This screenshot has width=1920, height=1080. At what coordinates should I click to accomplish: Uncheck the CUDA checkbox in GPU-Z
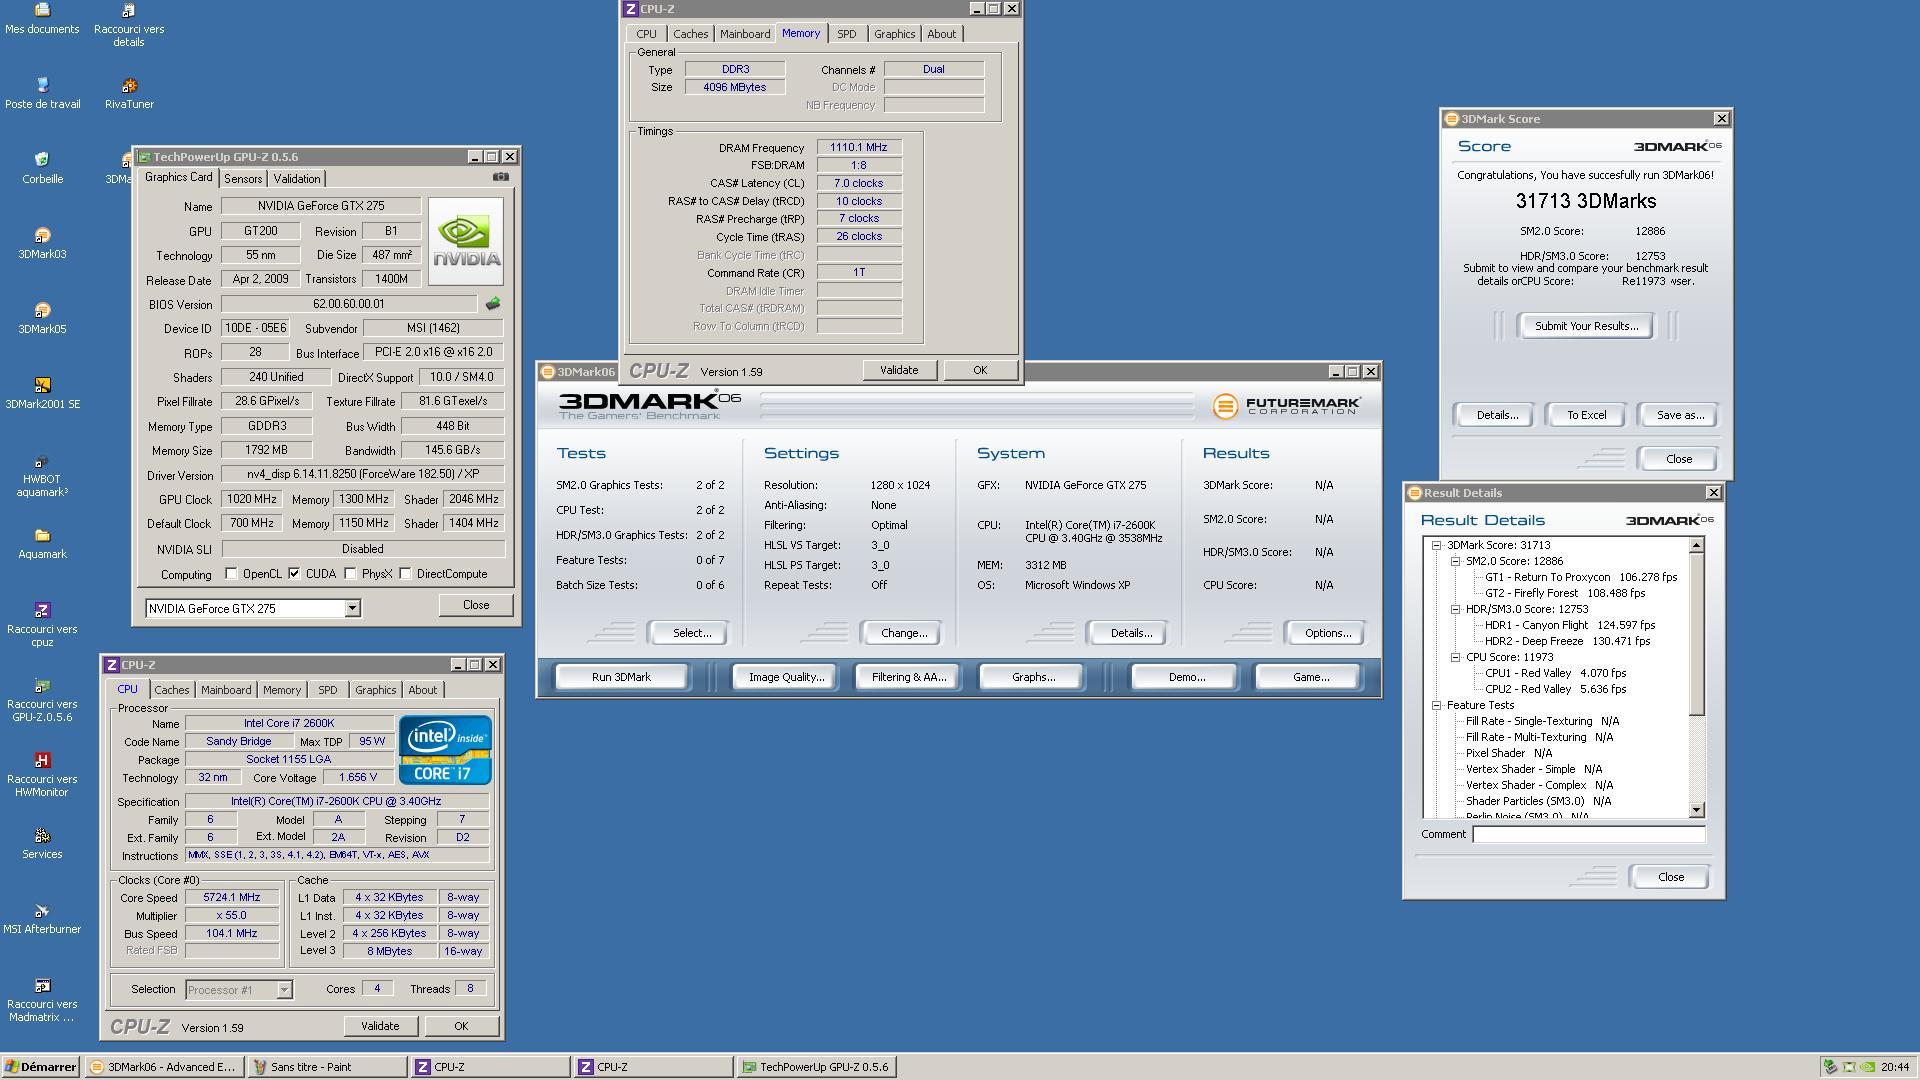tap(294, 574)
